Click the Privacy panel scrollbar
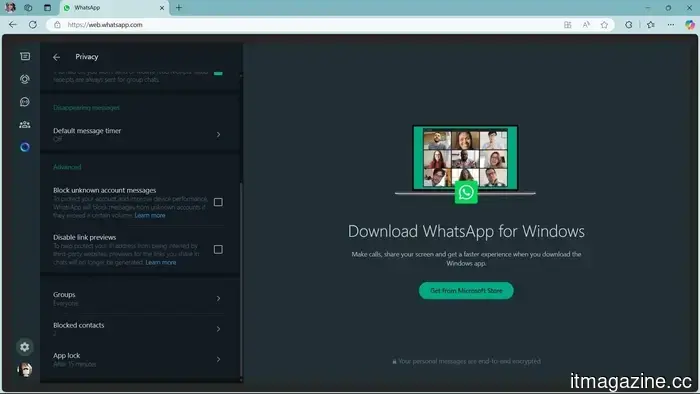 click(242, 279)
